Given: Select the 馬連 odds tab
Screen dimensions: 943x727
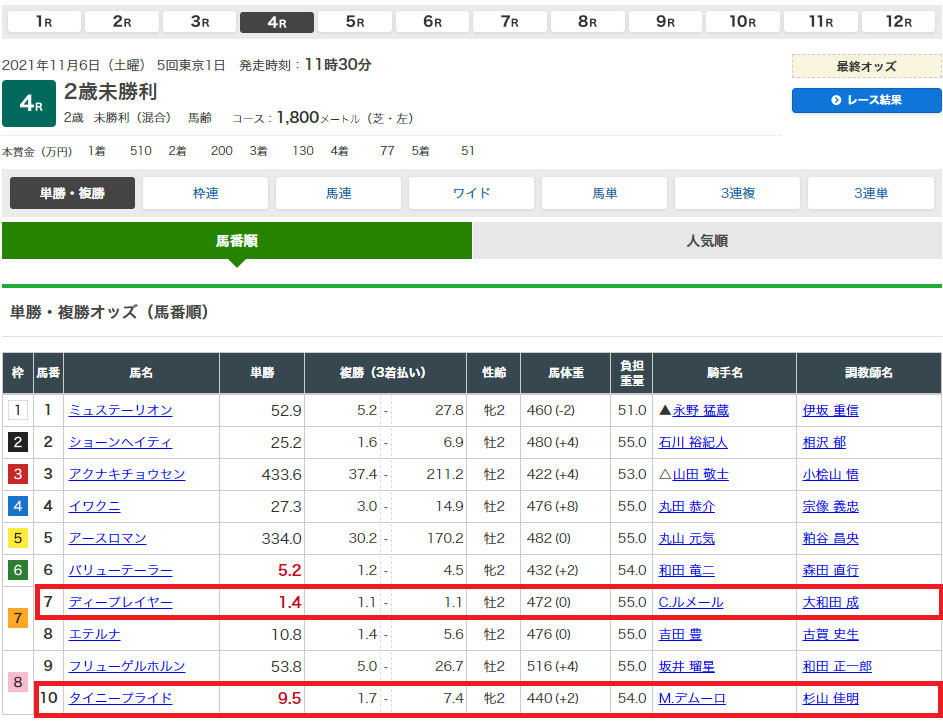Looking at the screenshot, I should (x=338, y=193).
